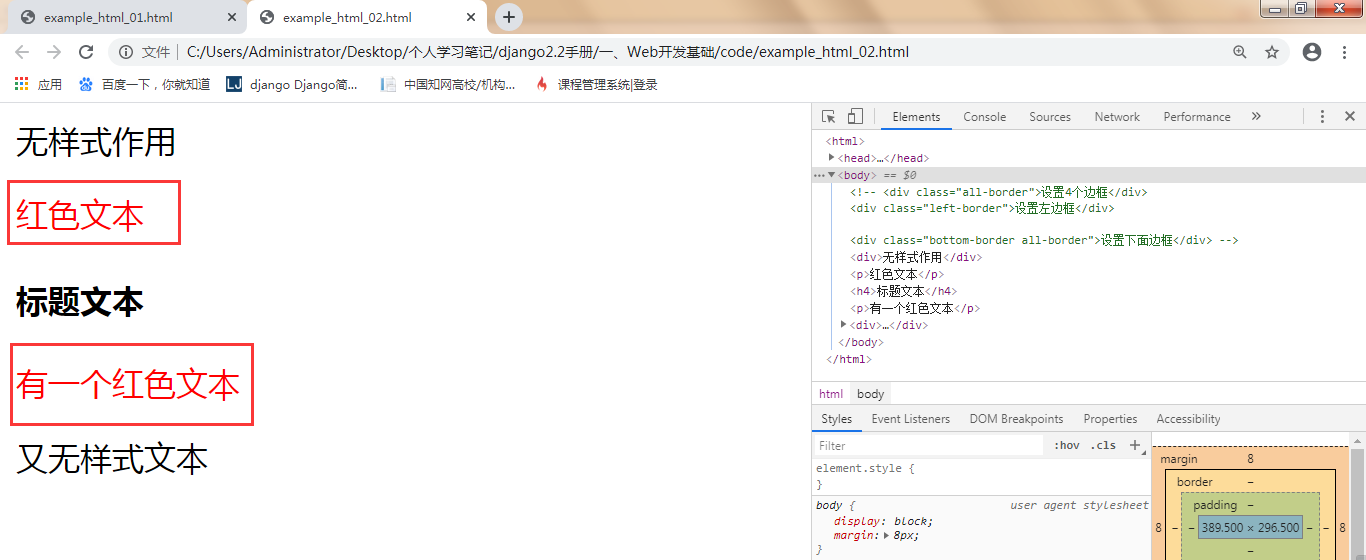
Task: Switch to the Console tab
Action: pos(985,117)
